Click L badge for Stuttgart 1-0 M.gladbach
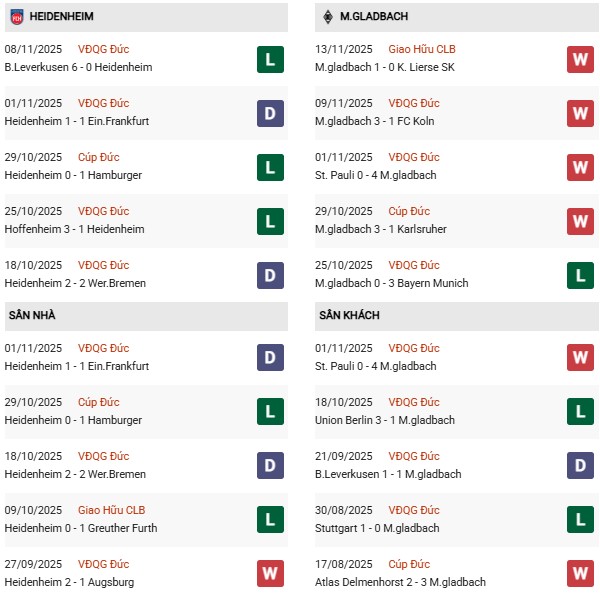This screenshot has width=600, height=595. (x=580, y=520)
